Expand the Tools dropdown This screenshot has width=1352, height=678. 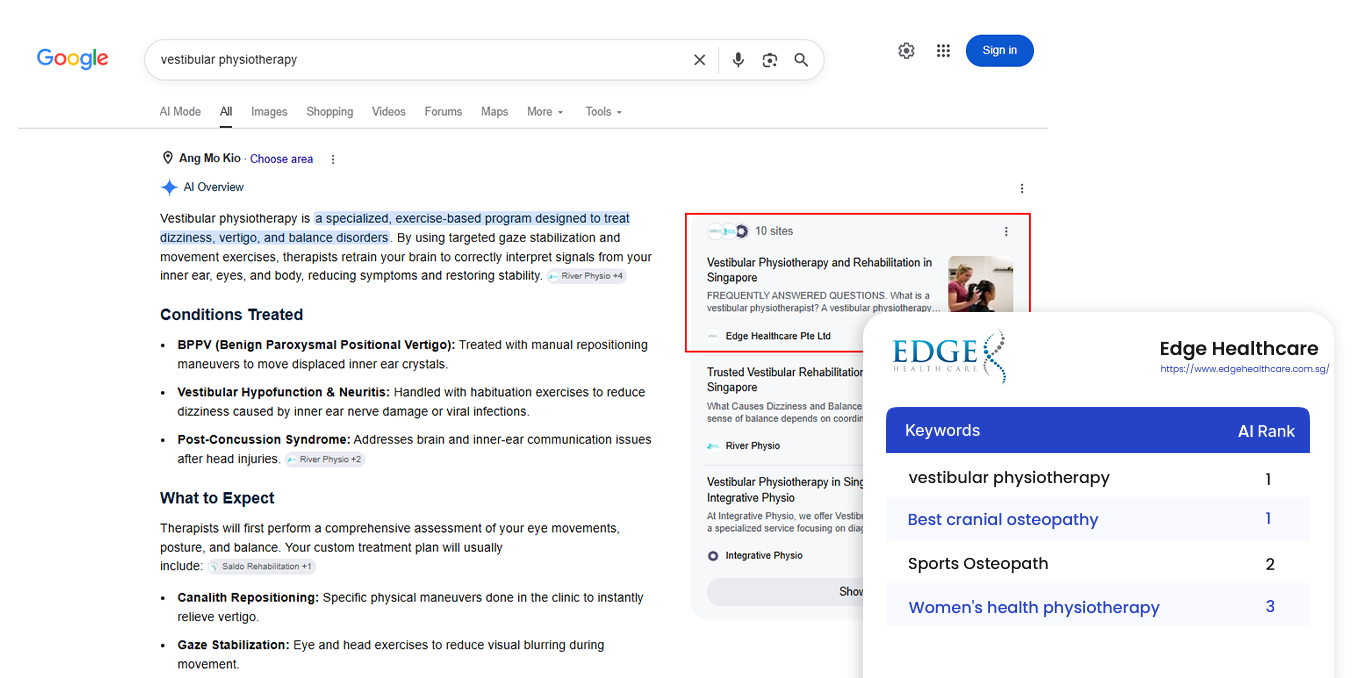tap(604, 112)
